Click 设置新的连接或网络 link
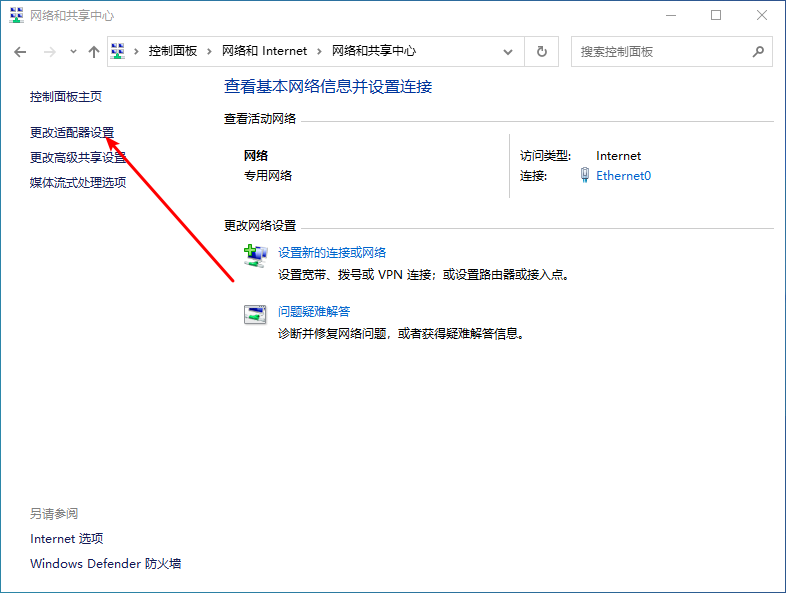Image resolution: width=786 pixels, height=593 pixels. pos(332,252)
